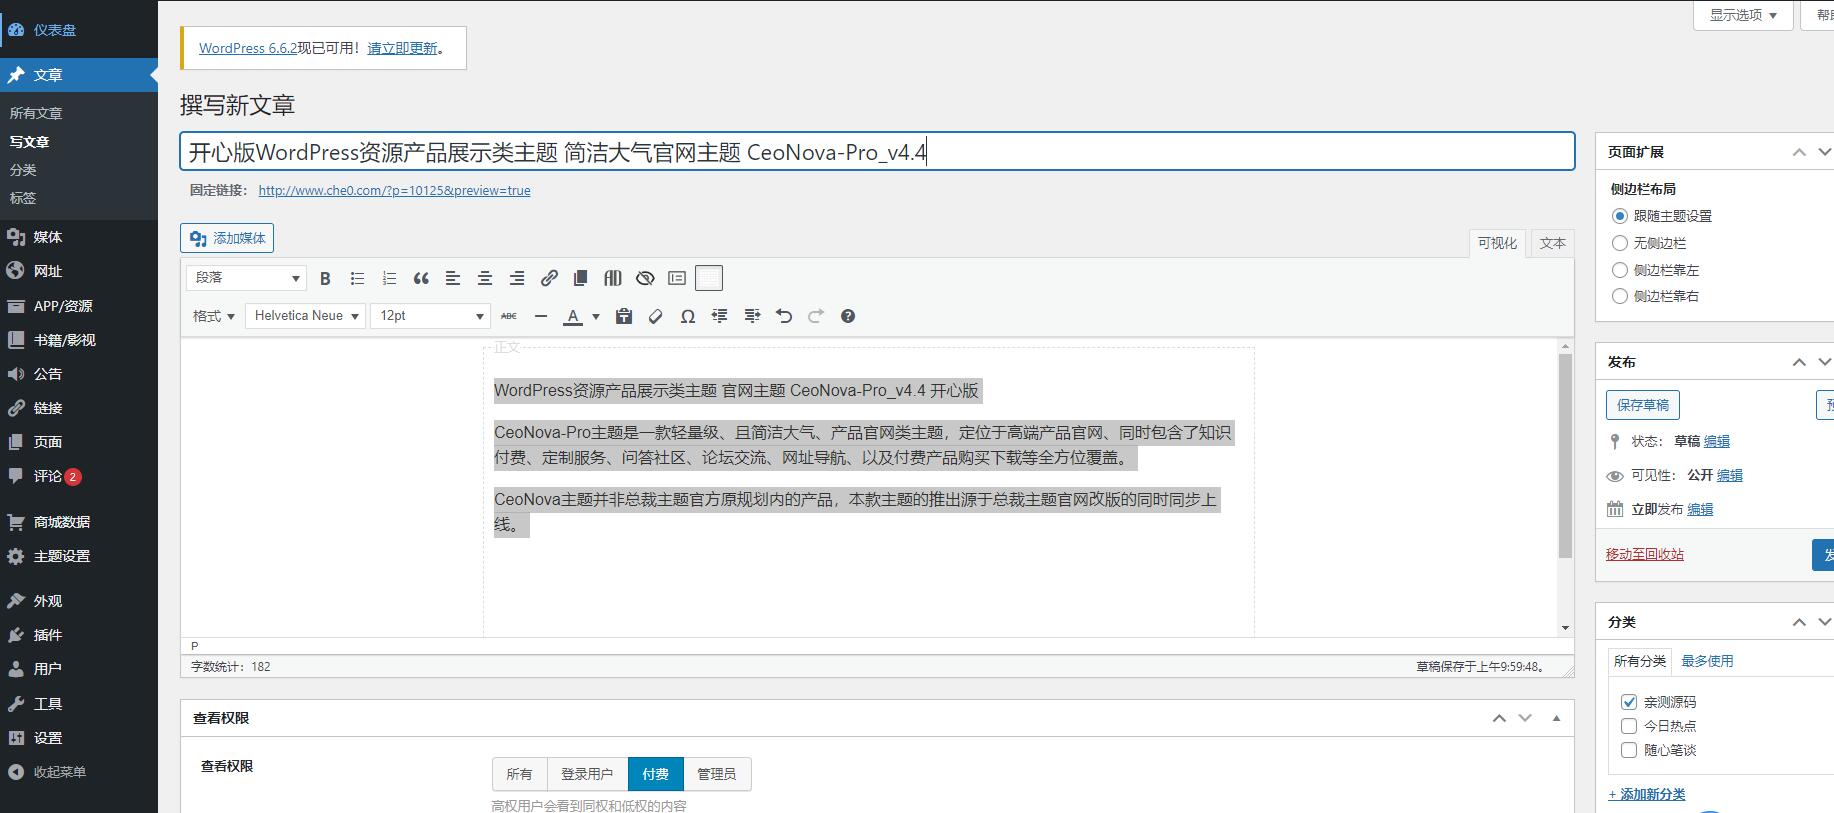Image resolution: width=1834 pixels, height=813 pixels.
Task: Click 移动至回收站 link
Action: (1645, 554)
